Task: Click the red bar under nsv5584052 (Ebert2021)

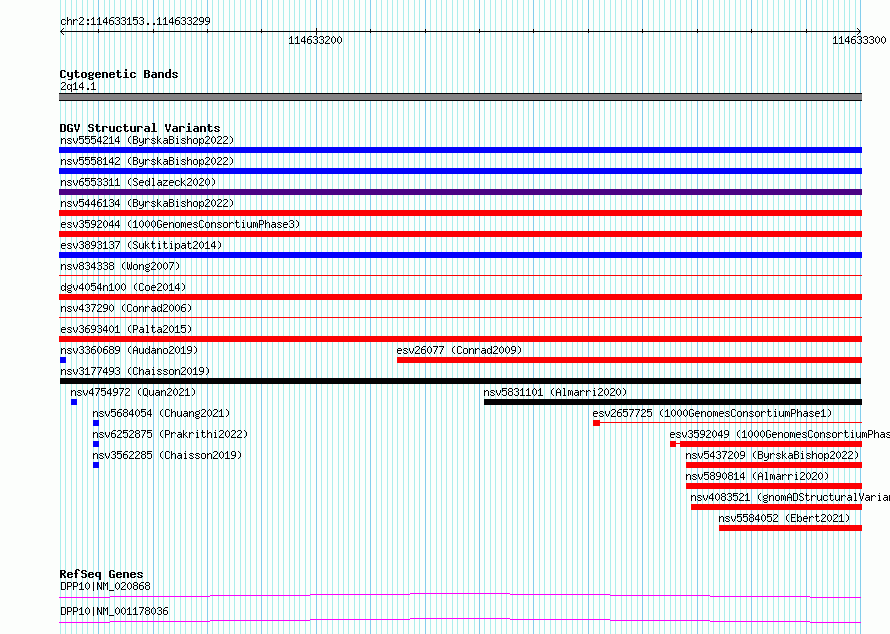Action: (790, 528)
